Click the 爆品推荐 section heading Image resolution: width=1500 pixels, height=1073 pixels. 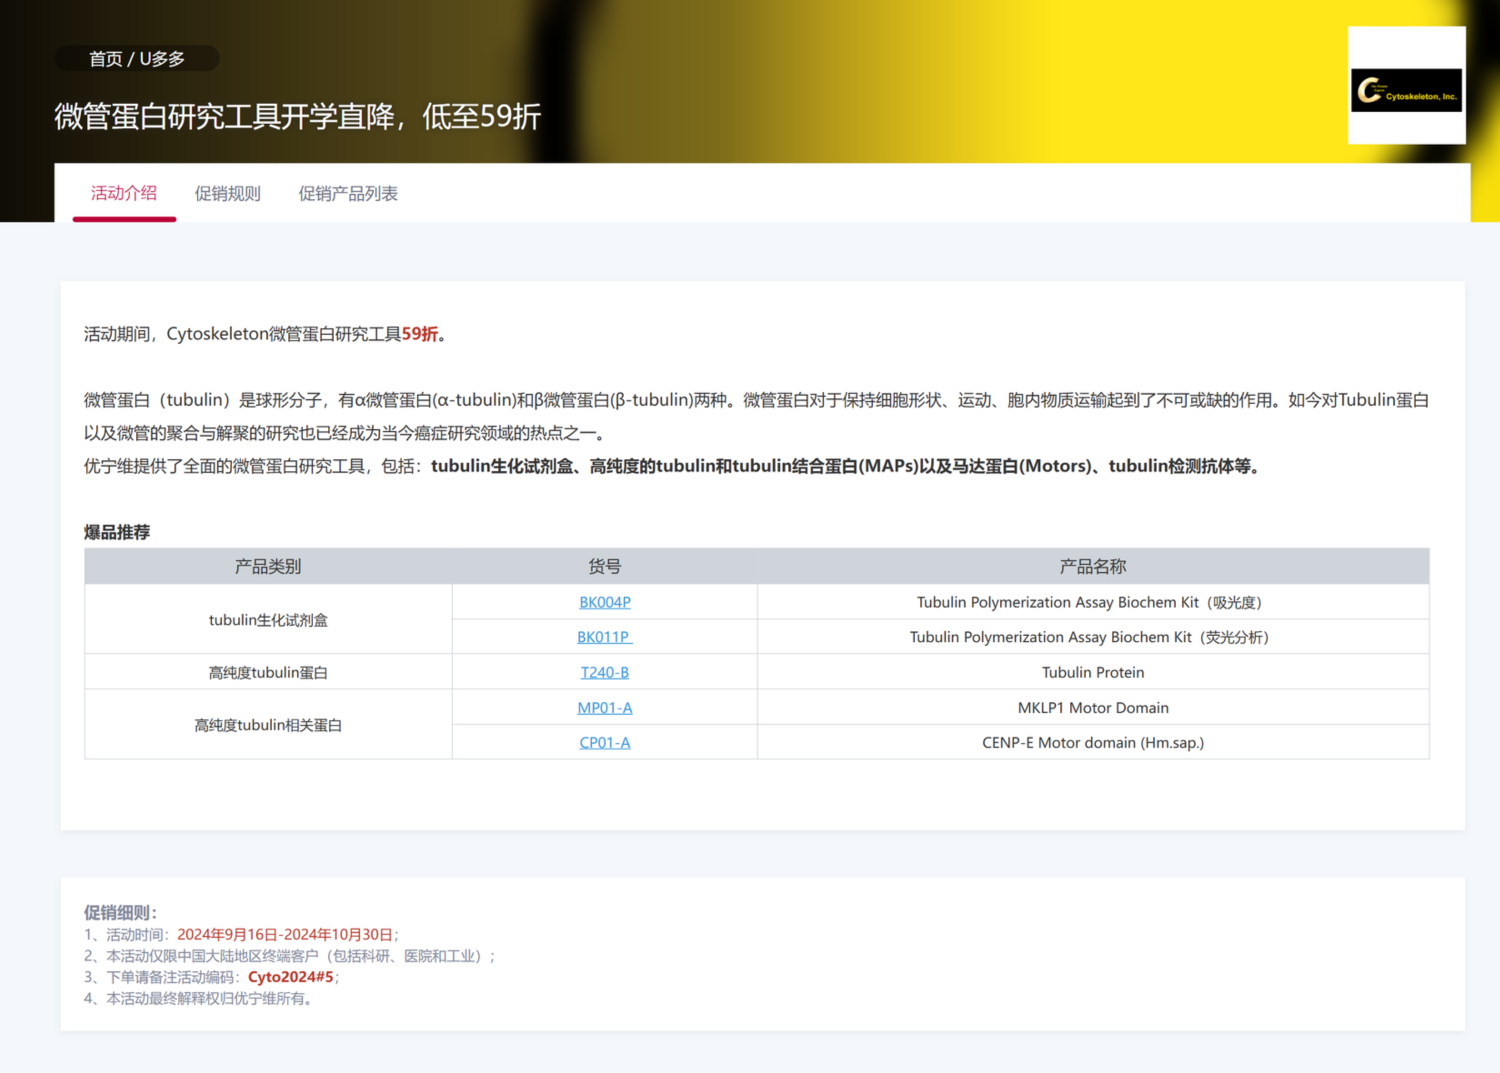117,532
